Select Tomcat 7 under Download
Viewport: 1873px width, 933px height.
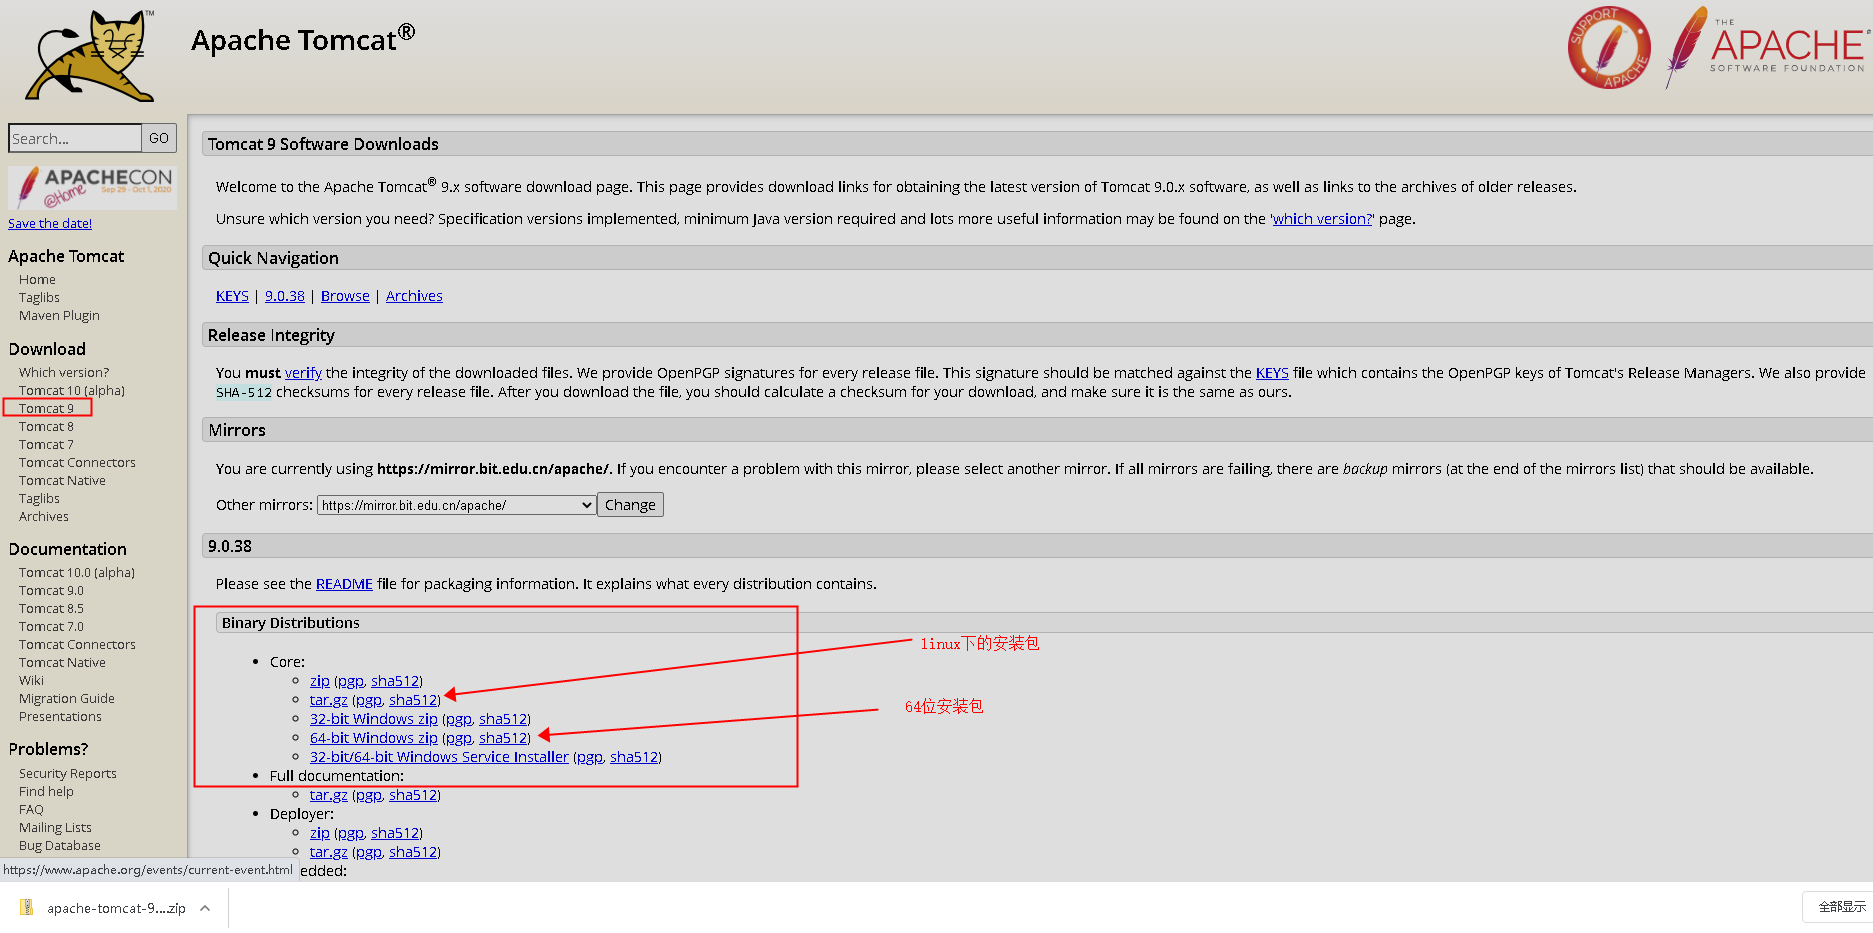46,445
